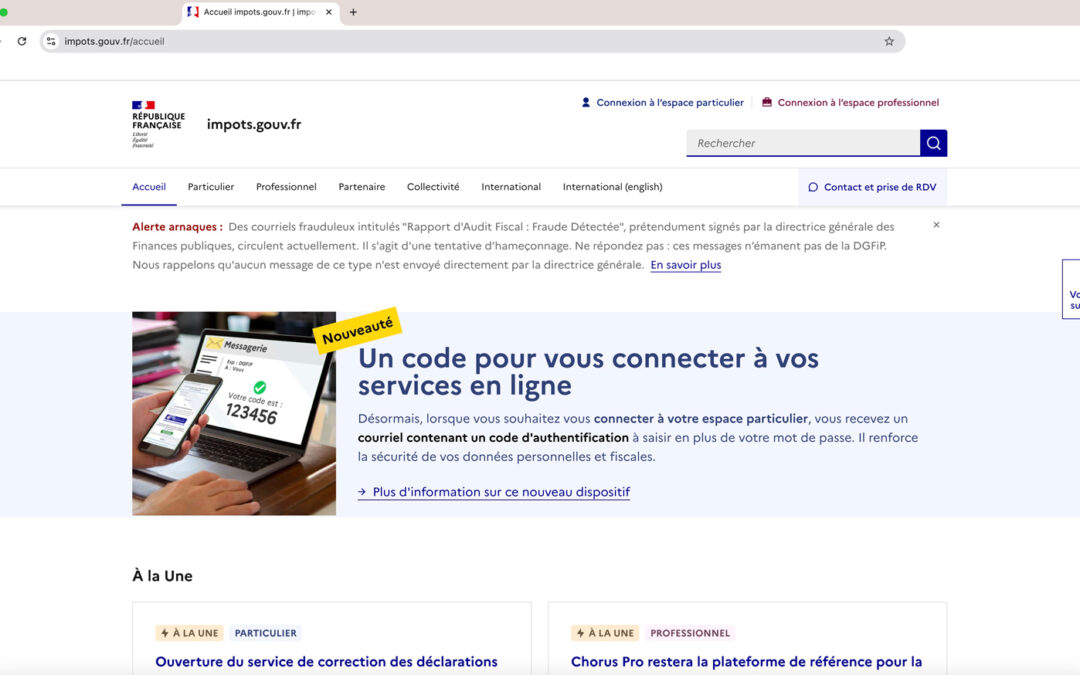Open Plus d'information sur ce nouveau dispositif

click(x=494, y=492)
